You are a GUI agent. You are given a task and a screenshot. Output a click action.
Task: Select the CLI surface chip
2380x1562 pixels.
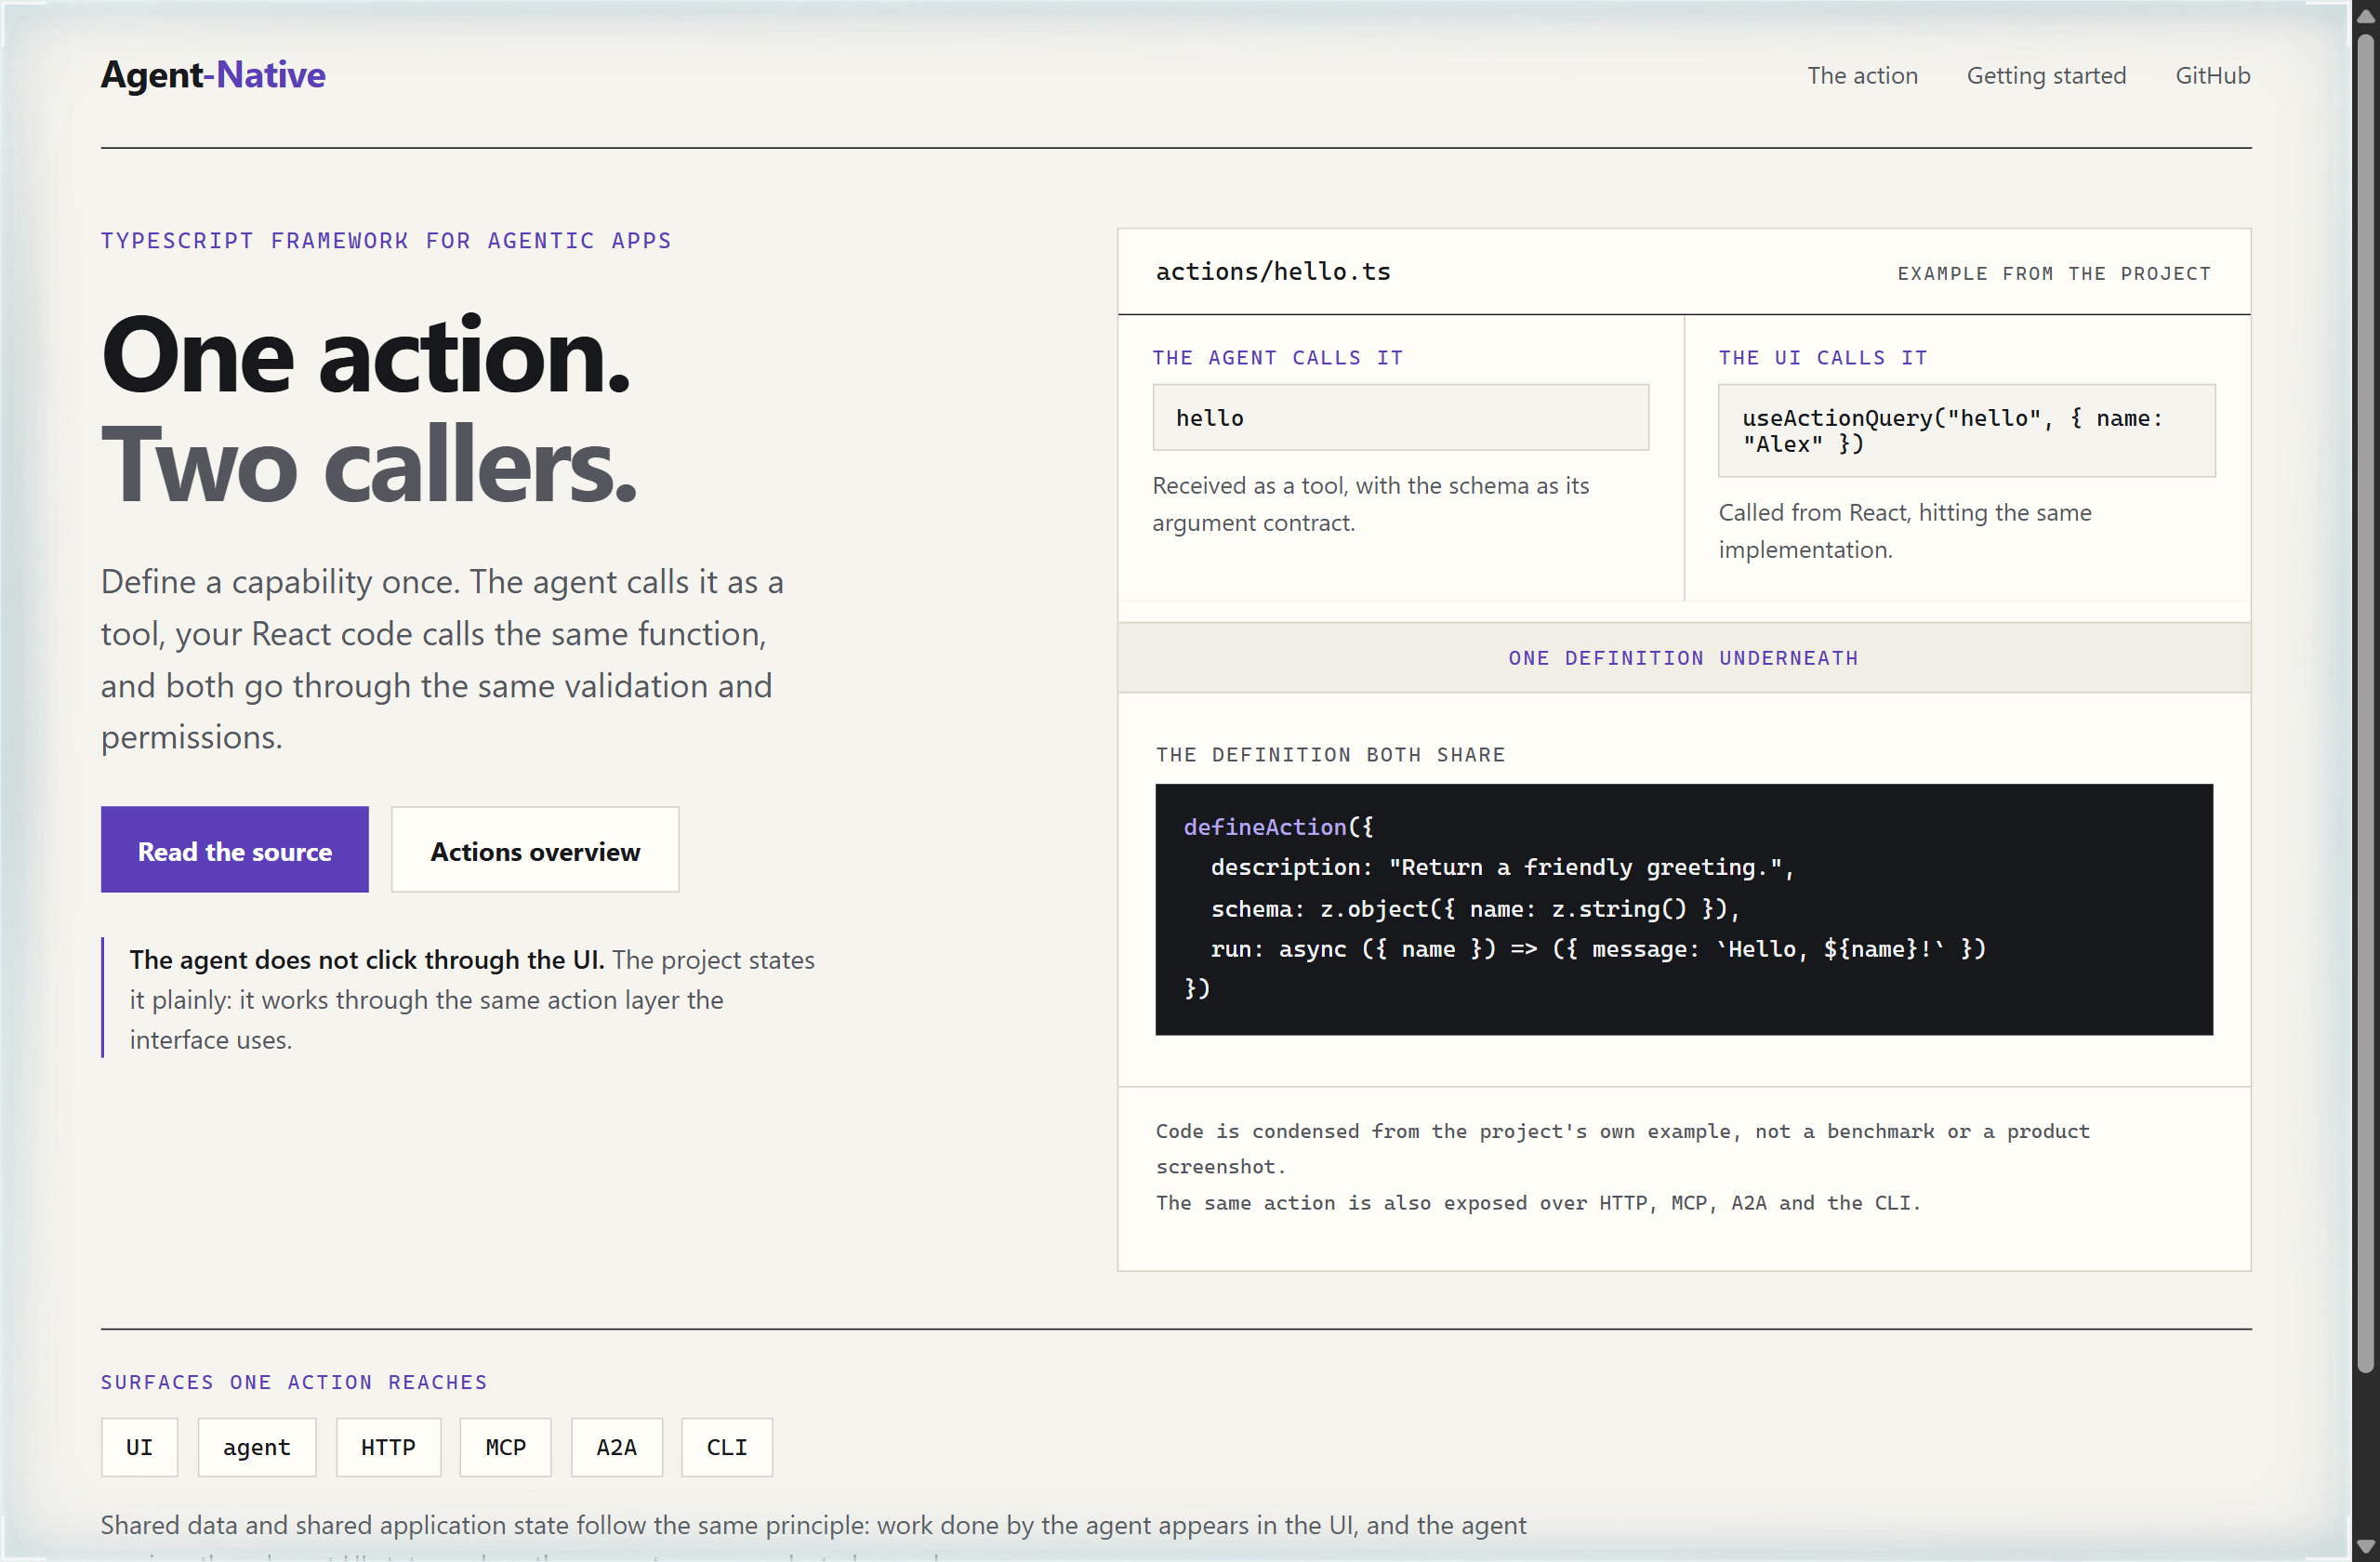727,1447
